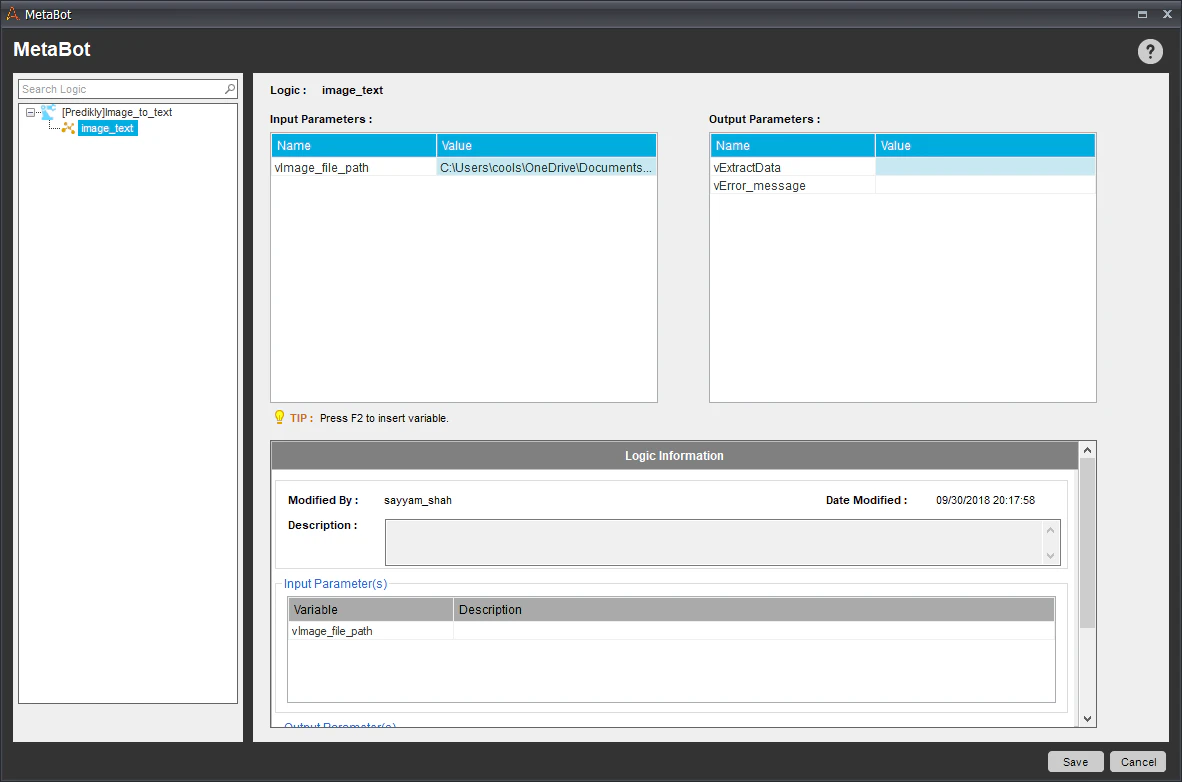The width and height of the screenshot is (1182, 782).
Task: Close the MetaBot window
Action: (x=1167, y=14)
